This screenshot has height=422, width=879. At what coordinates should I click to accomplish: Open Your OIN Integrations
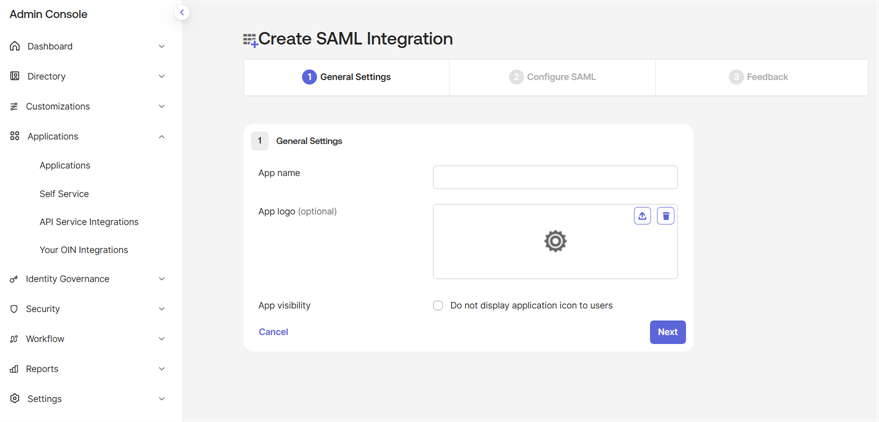pos(84,249)
